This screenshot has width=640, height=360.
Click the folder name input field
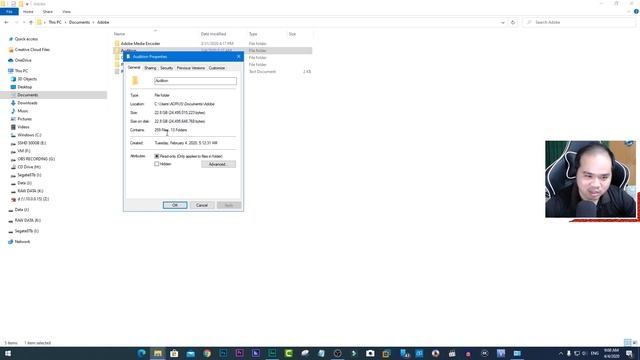coord(195,81)
